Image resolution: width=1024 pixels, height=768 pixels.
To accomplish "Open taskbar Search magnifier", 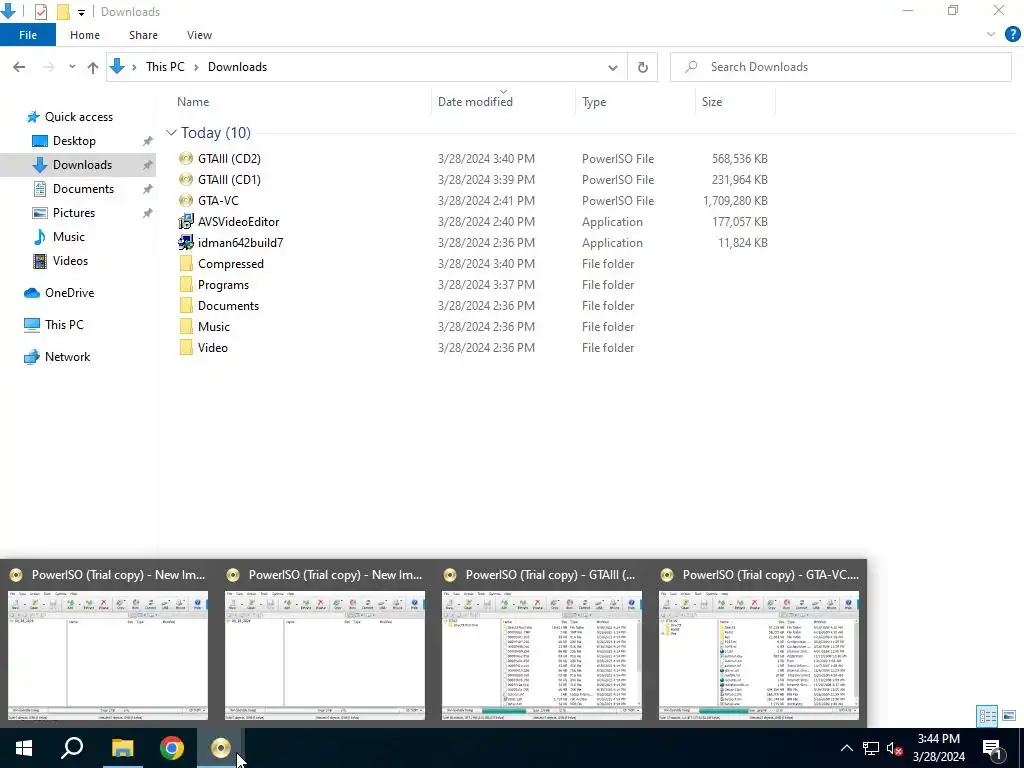I will pyautogui.click(x=72, y=748).
